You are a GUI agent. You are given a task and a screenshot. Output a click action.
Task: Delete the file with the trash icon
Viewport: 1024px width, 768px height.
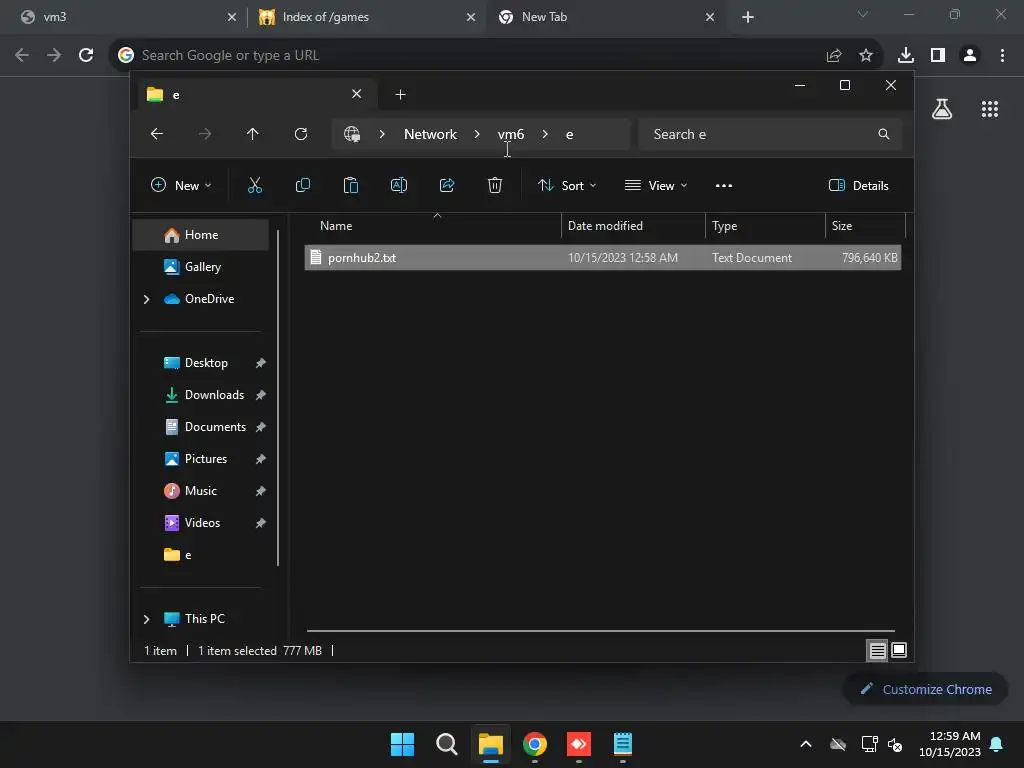tap(494, 185)
